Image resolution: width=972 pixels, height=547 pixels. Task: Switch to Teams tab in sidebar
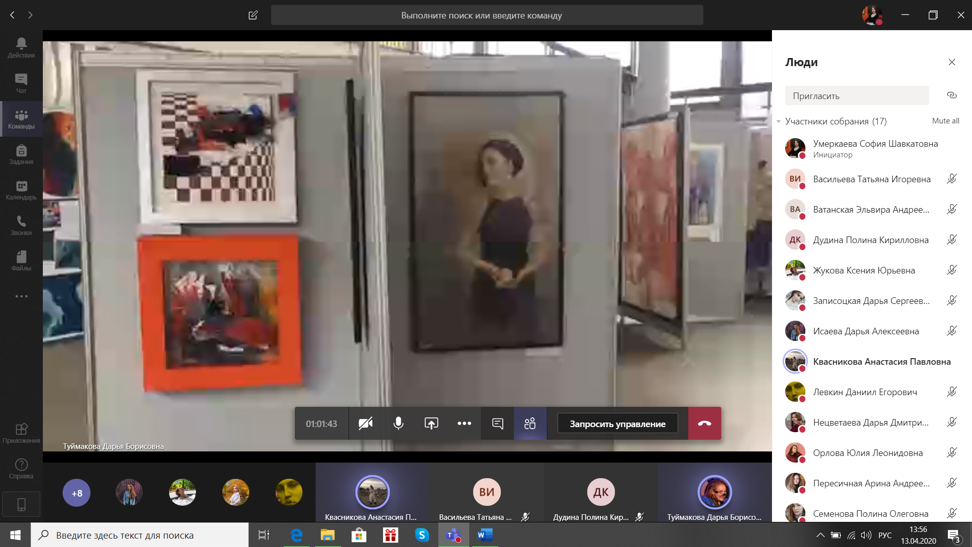tap(21, 119)
